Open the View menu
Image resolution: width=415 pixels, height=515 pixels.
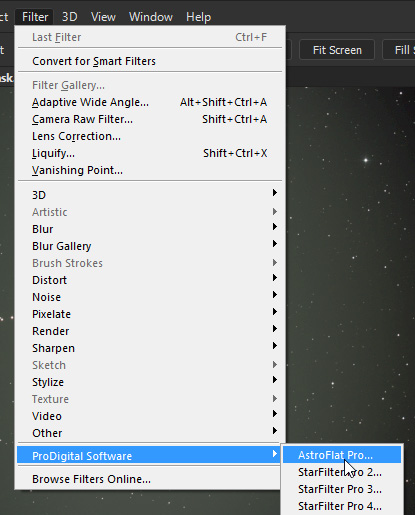[x=103, y=17]
